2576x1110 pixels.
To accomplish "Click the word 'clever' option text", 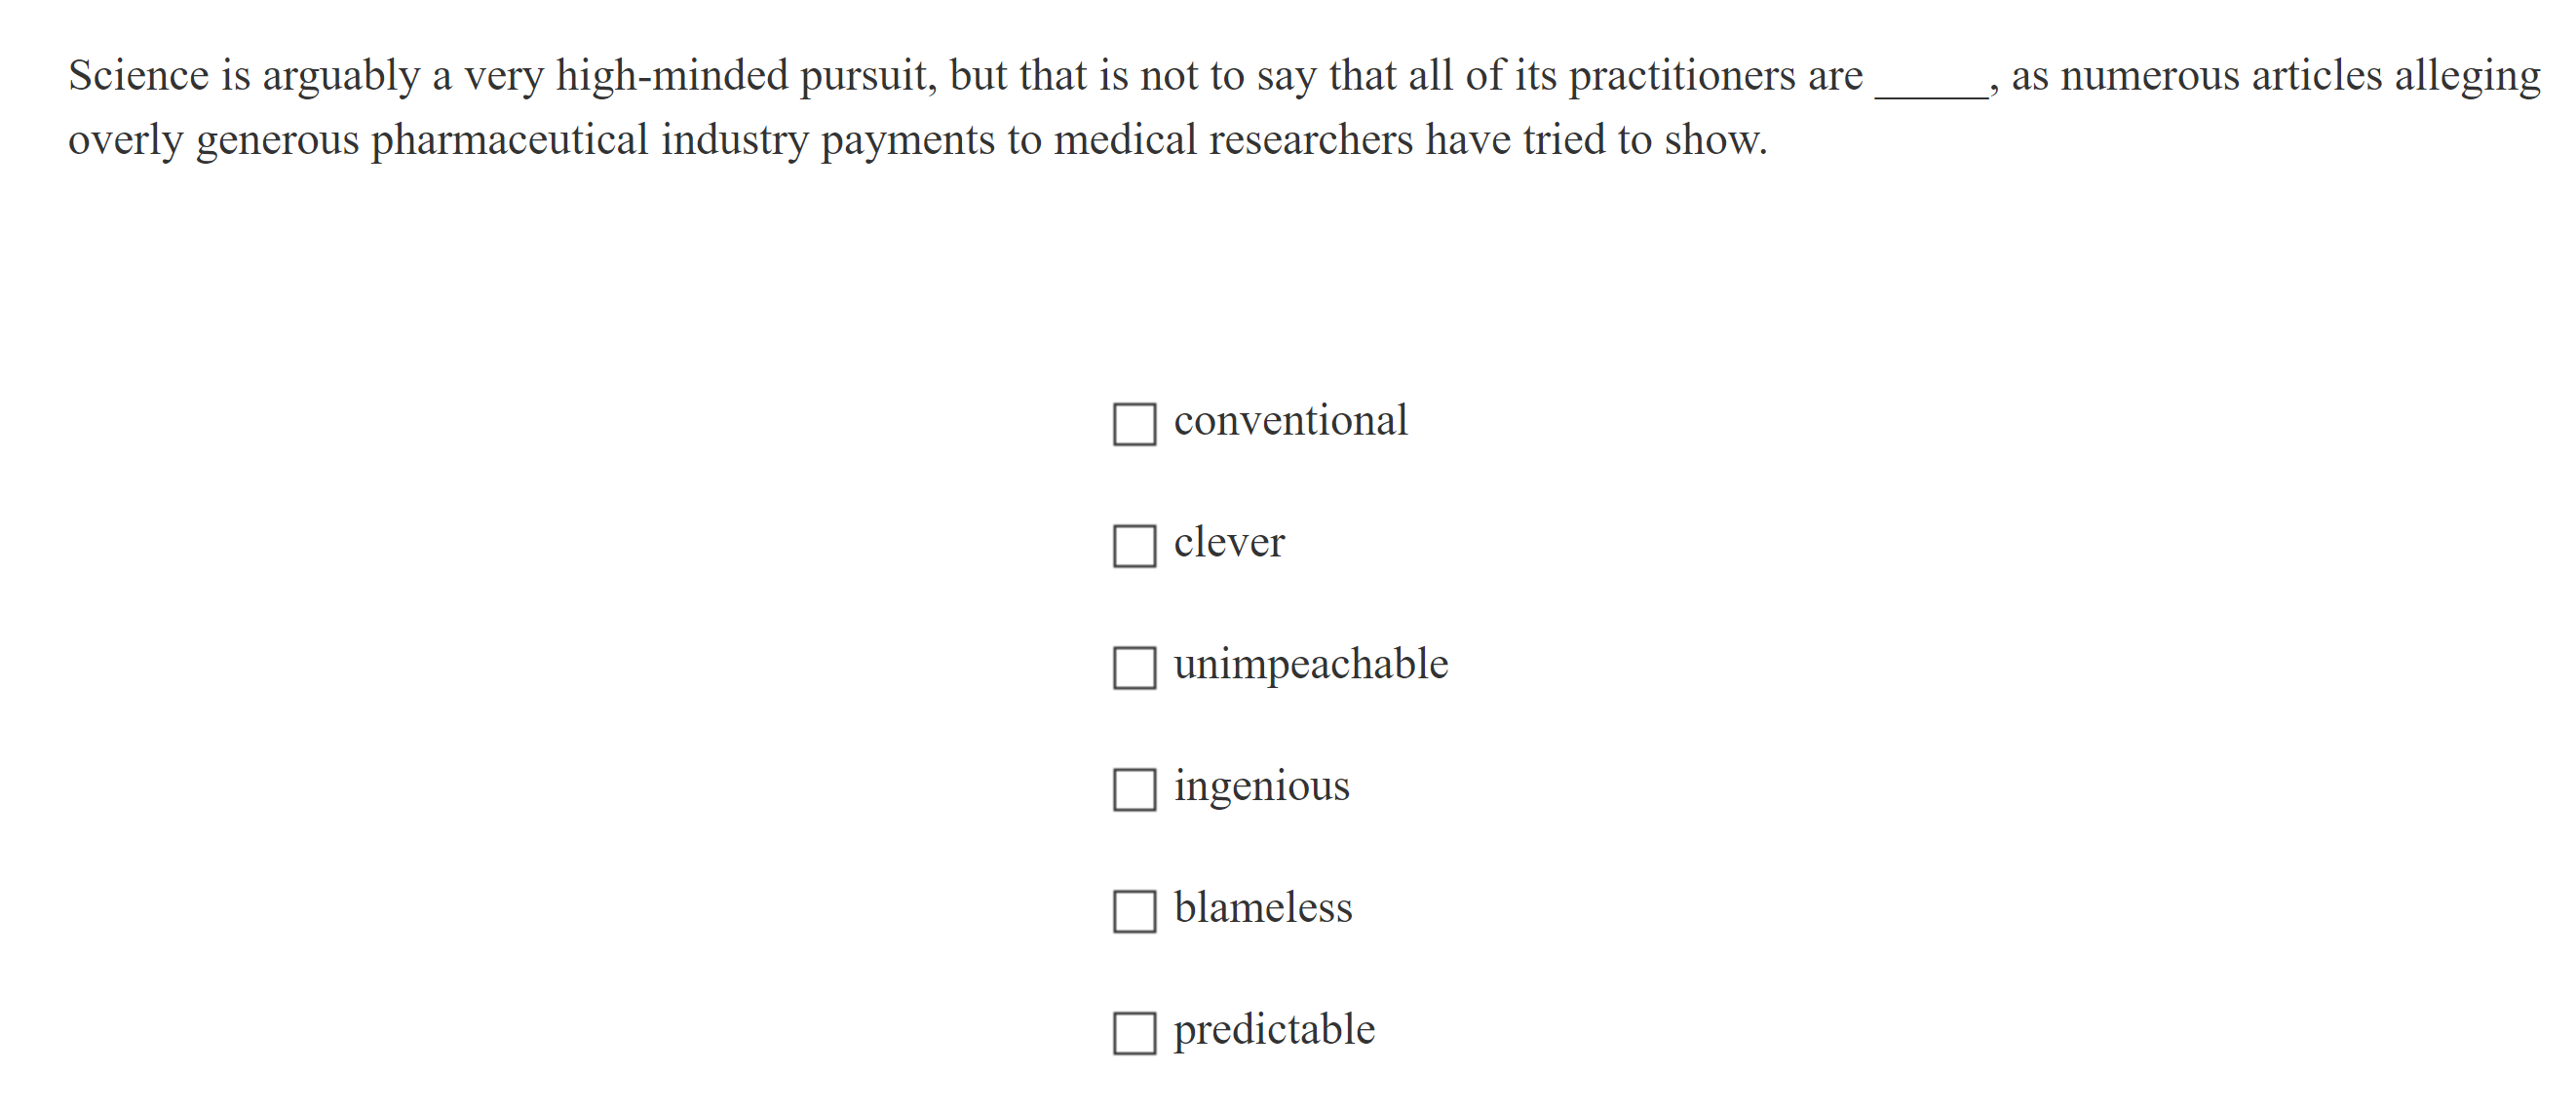I will (x=1228, y=543).
